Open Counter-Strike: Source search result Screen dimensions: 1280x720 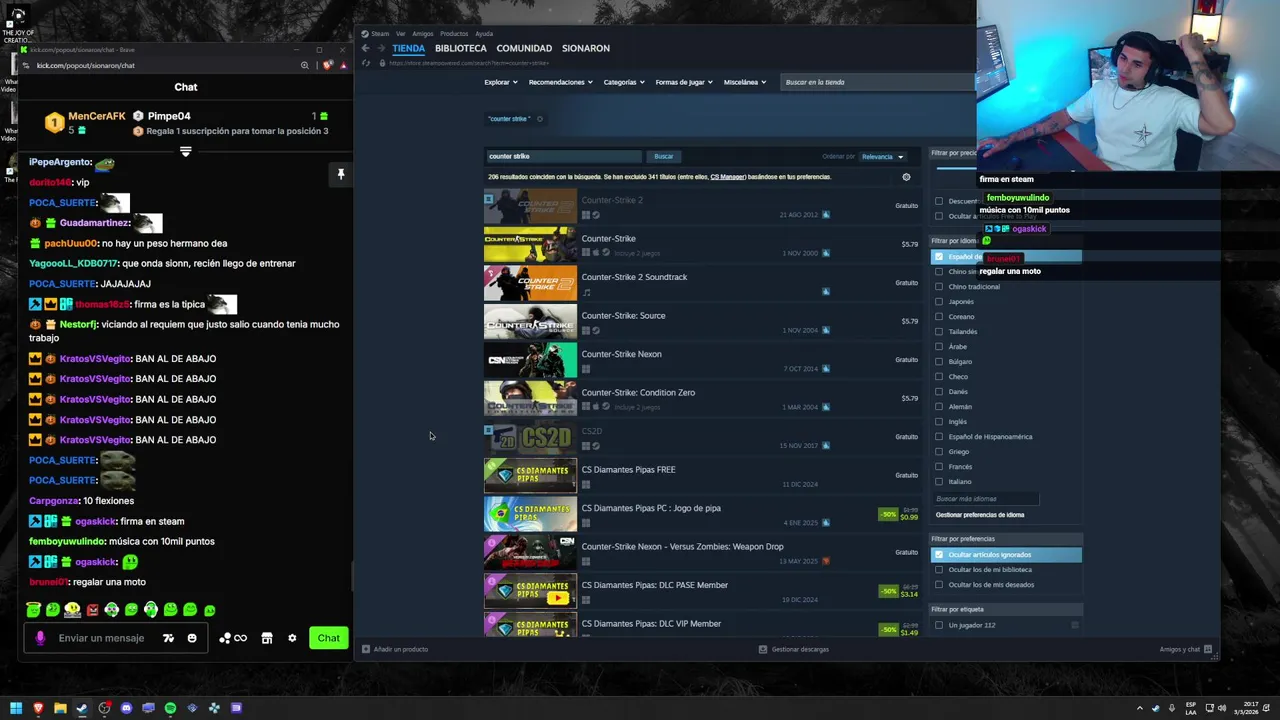click(701, 322)
